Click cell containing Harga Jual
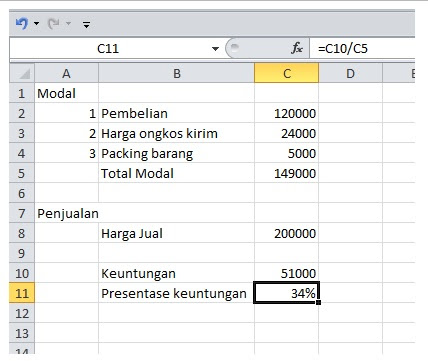 click(176, 233)
